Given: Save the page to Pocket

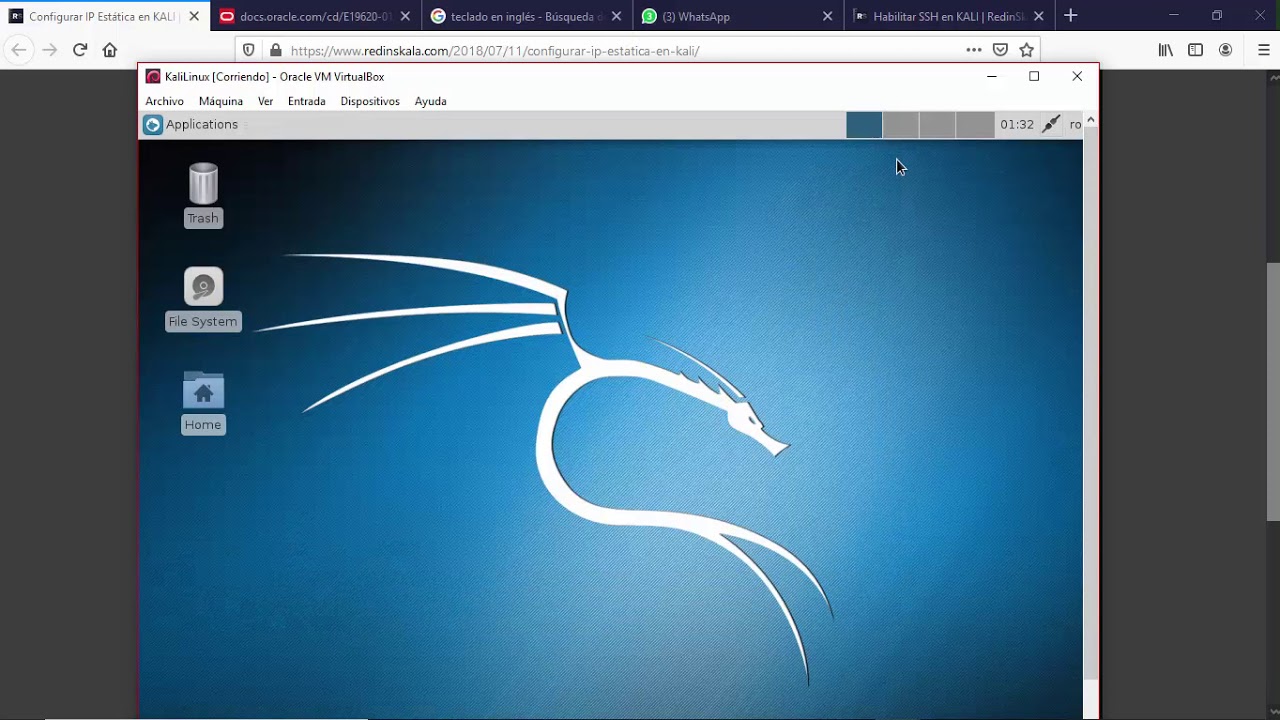Looking at the screenshot, I should 1000,50.
